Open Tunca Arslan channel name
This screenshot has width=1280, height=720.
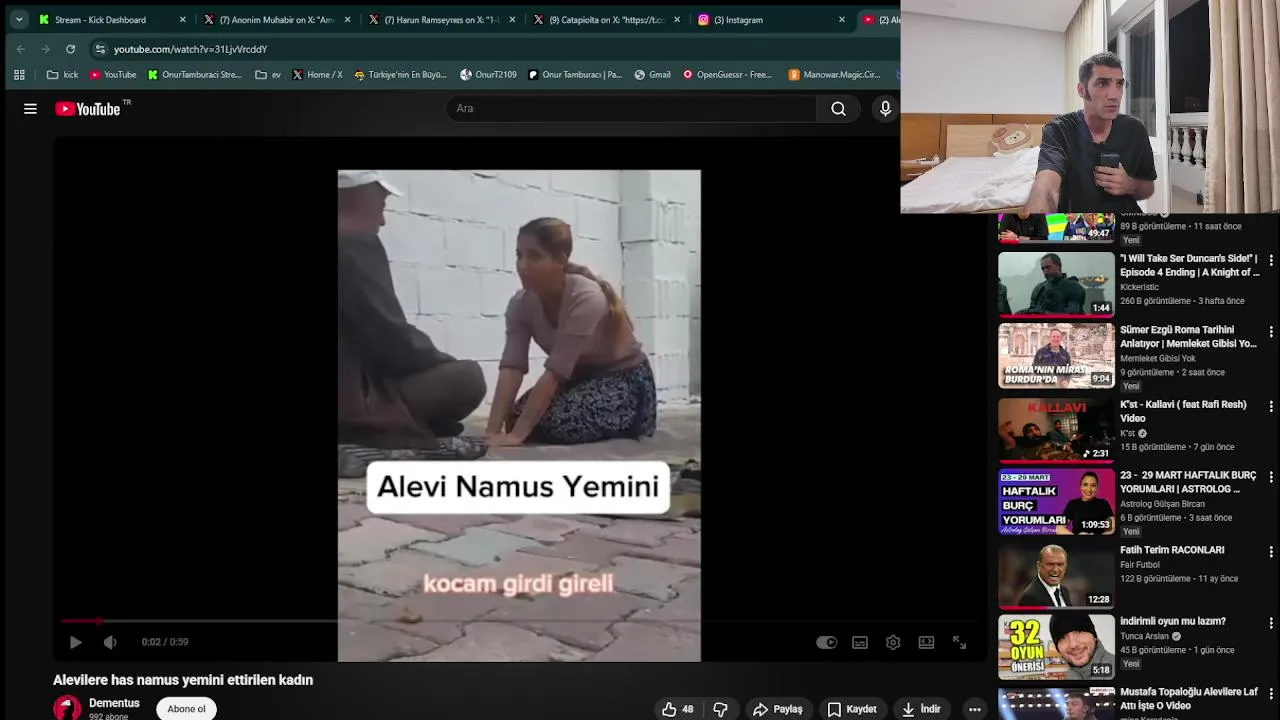click(1144, 636)
